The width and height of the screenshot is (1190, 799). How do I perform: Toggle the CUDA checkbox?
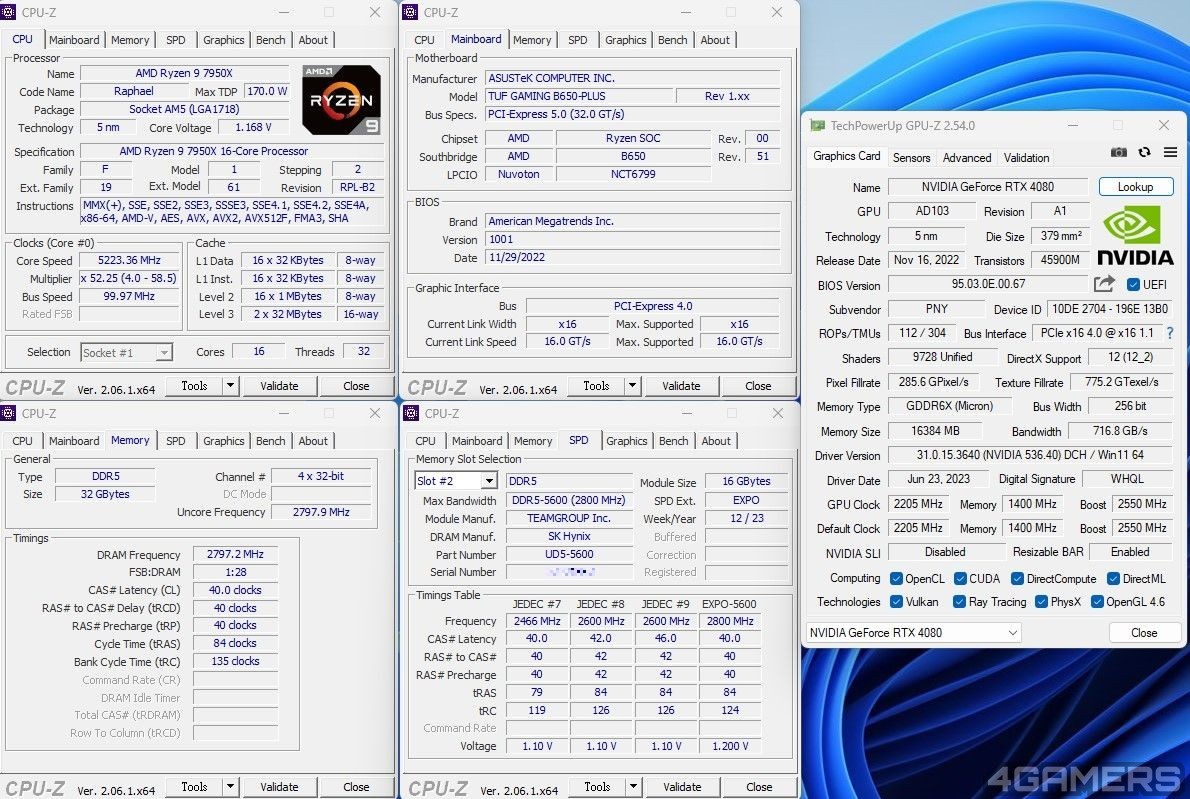(959, 578)
